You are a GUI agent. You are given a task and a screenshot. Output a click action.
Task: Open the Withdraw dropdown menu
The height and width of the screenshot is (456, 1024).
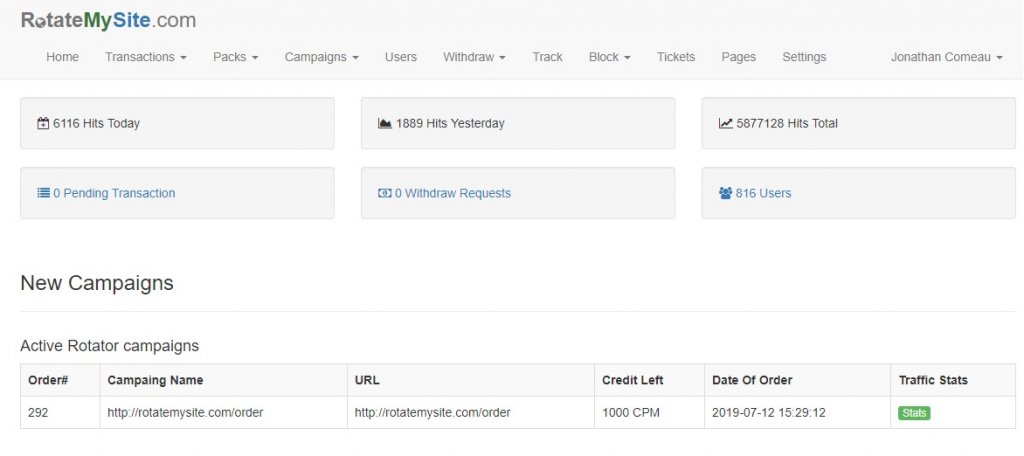[474, 57]
